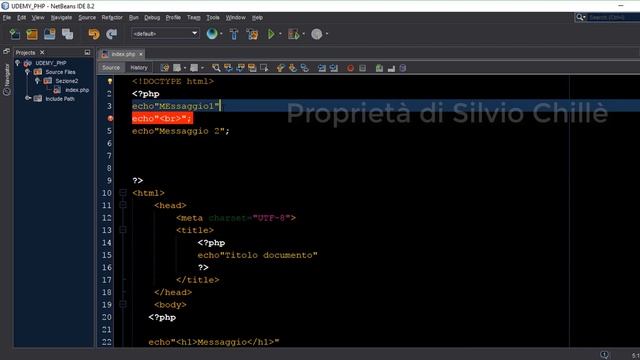Click the Stop Macro Recording icon
Screen dimensions: 640x360
pyautogui.click(x=362, y=68)
